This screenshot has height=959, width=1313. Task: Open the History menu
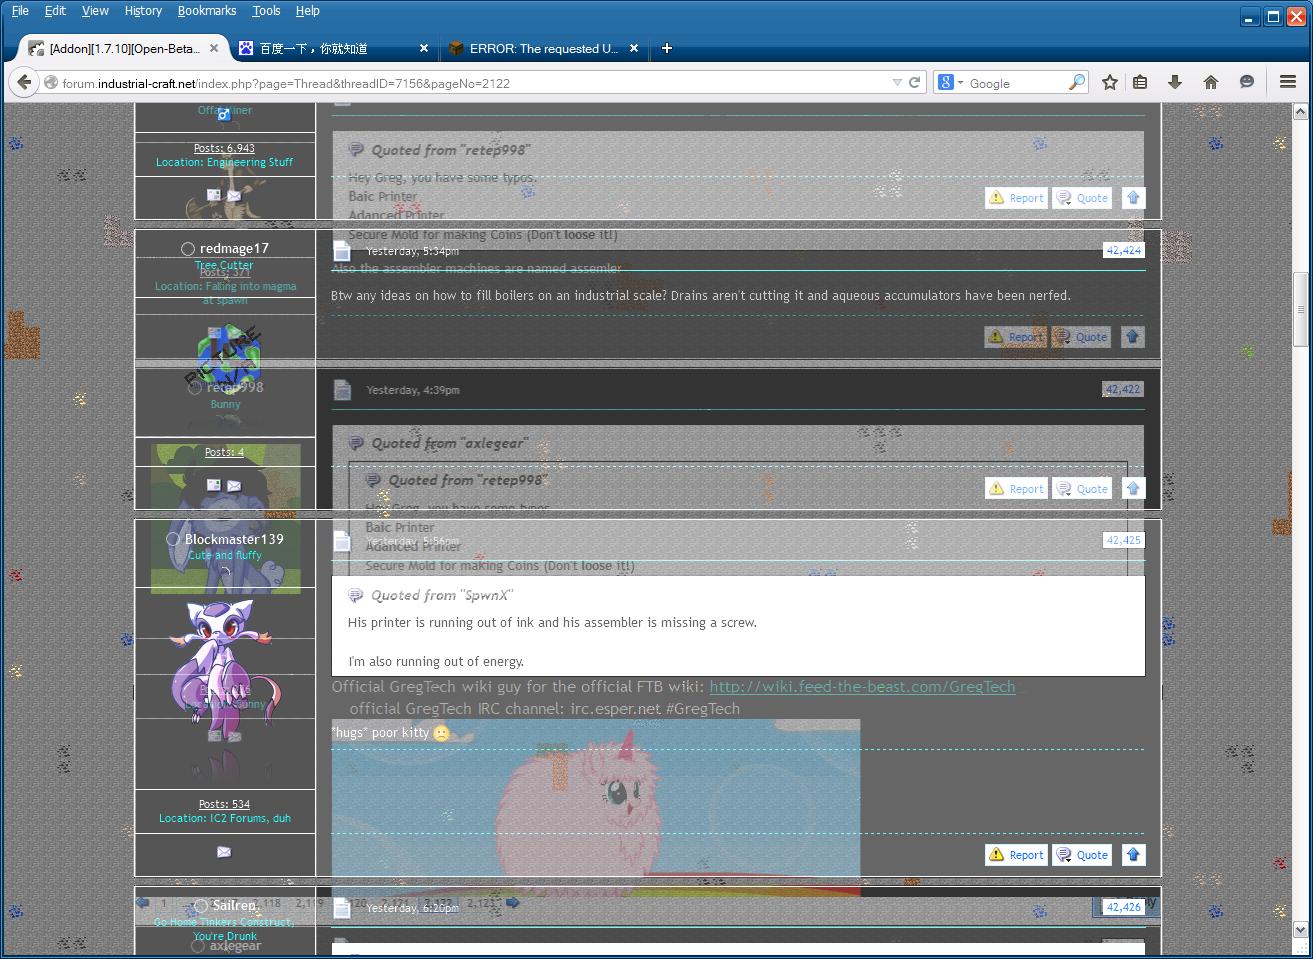(x=143, y=11)
